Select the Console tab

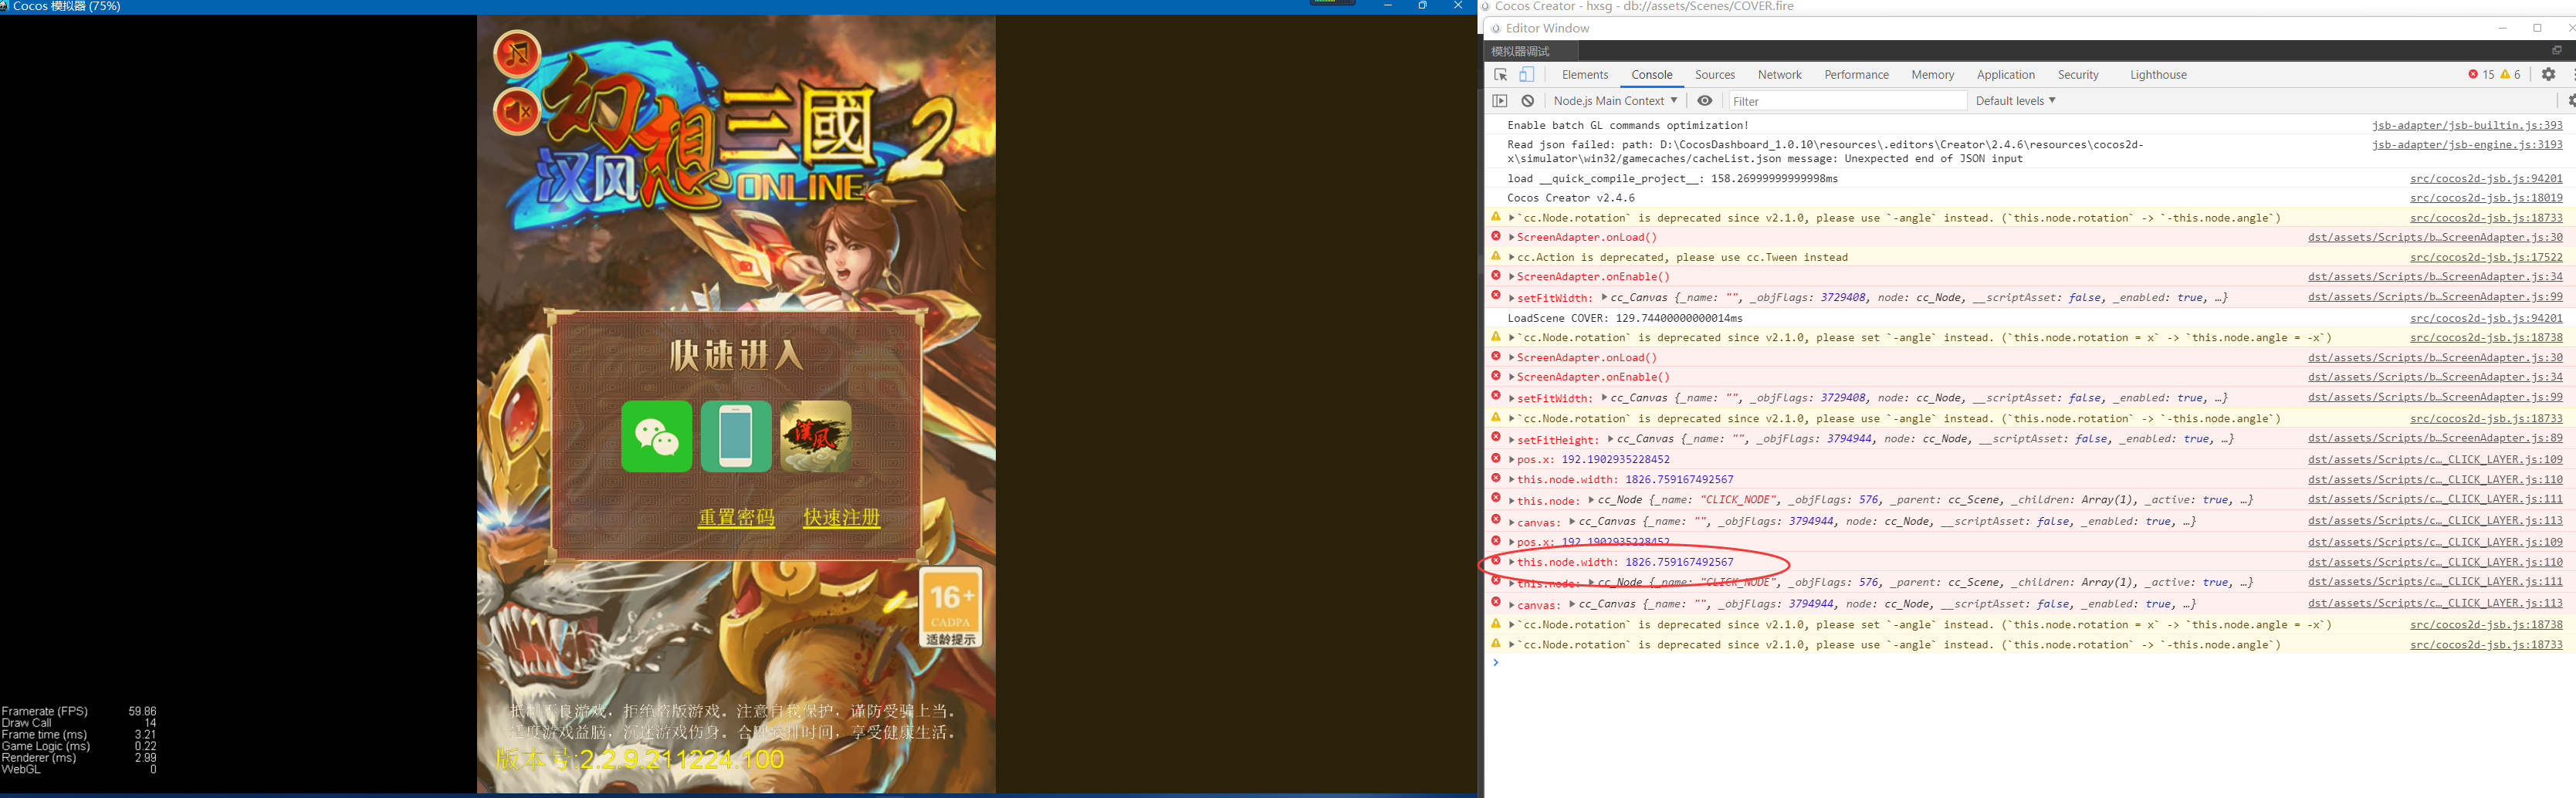pos(1652,75)
